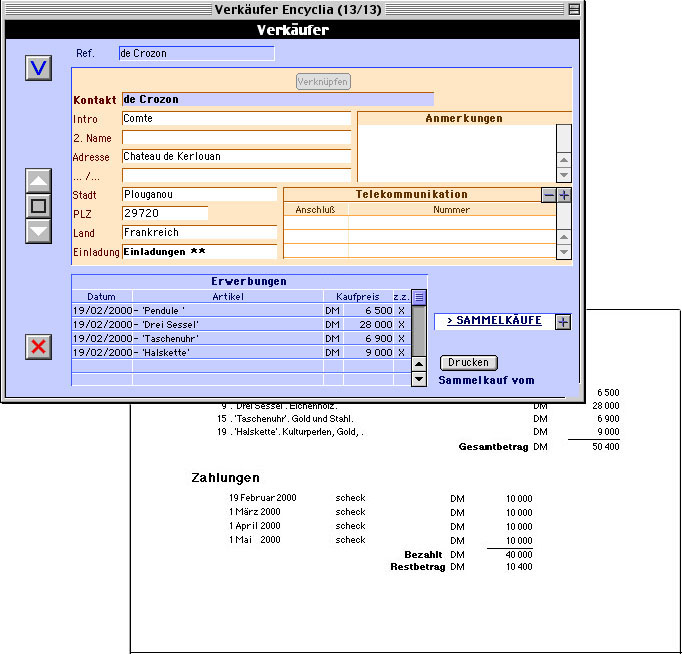Click the Datum column header
The width and height of the screenshot is (682, 654).
click(101, 297)
